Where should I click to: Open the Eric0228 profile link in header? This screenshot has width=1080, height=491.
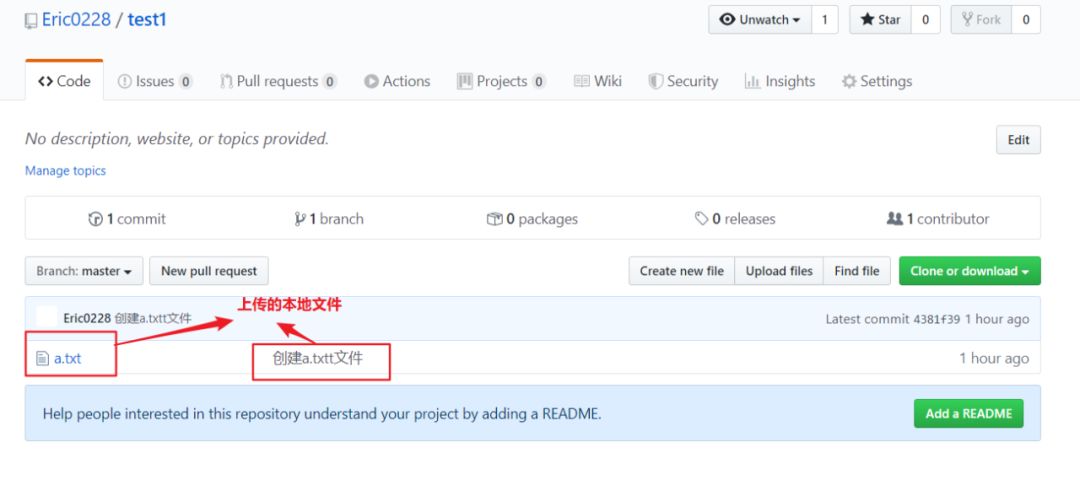pyautogui.click(x=76, y=19)
